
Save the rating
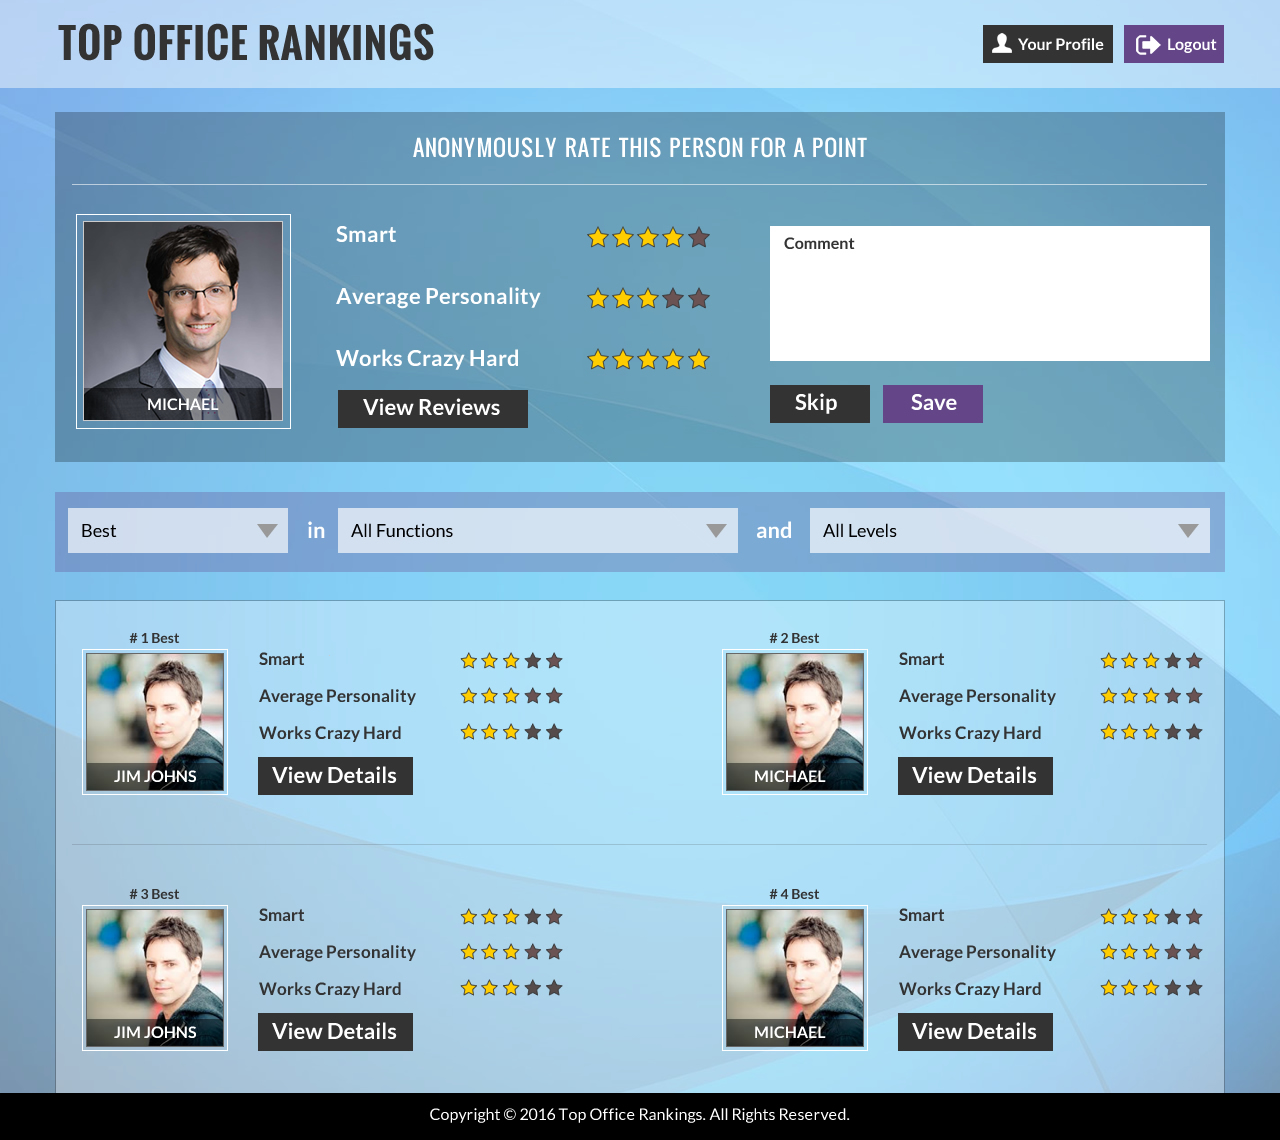(933, 404)
